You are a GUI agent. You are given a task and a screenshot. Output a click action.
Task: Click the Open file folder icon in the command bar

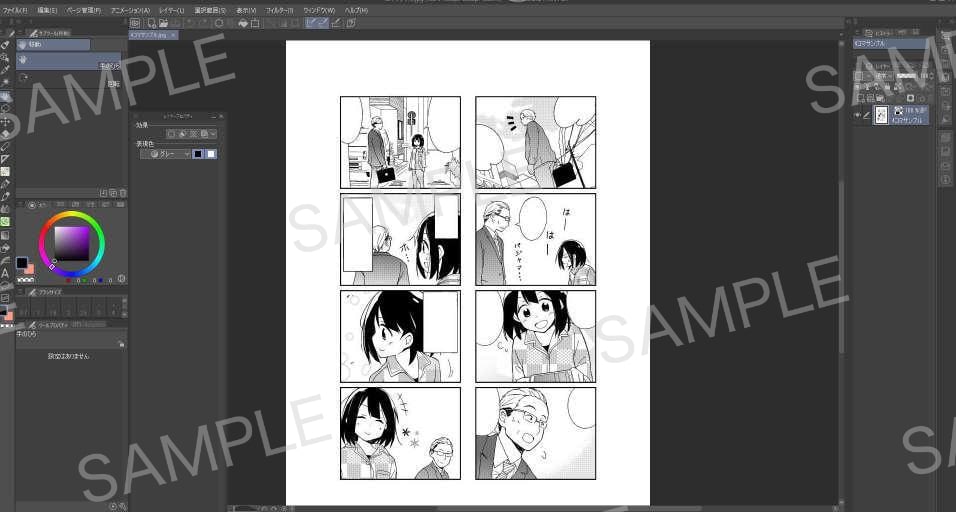(163, 23)
